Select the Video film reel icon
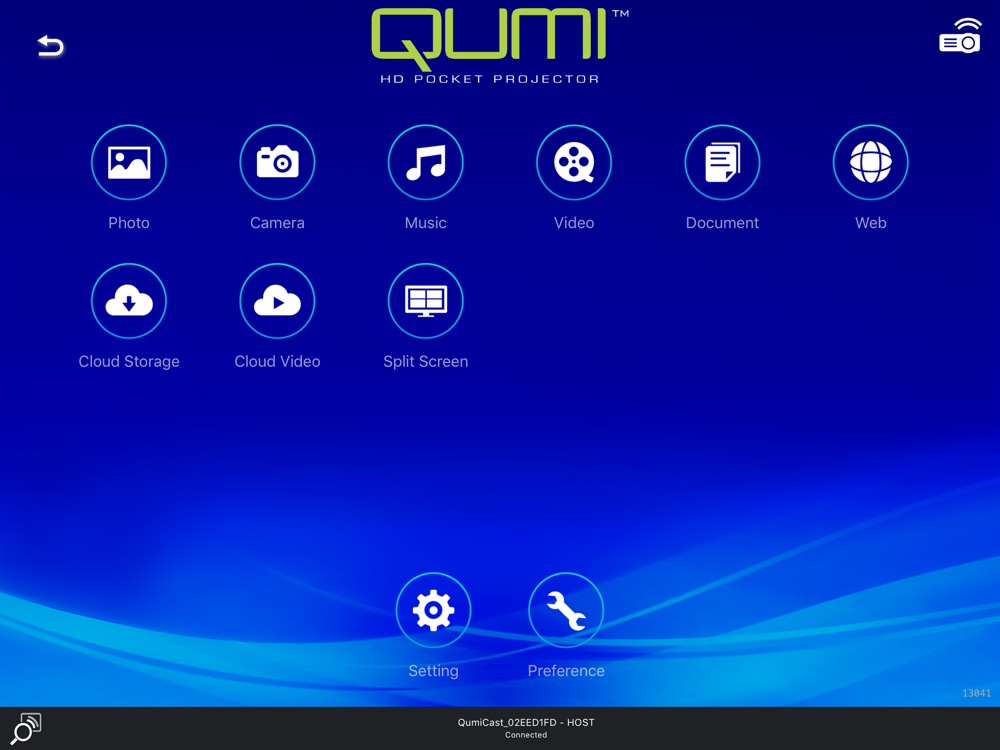Image resolution: width=1000 pixels, height=750 pixels. point(574,162)
